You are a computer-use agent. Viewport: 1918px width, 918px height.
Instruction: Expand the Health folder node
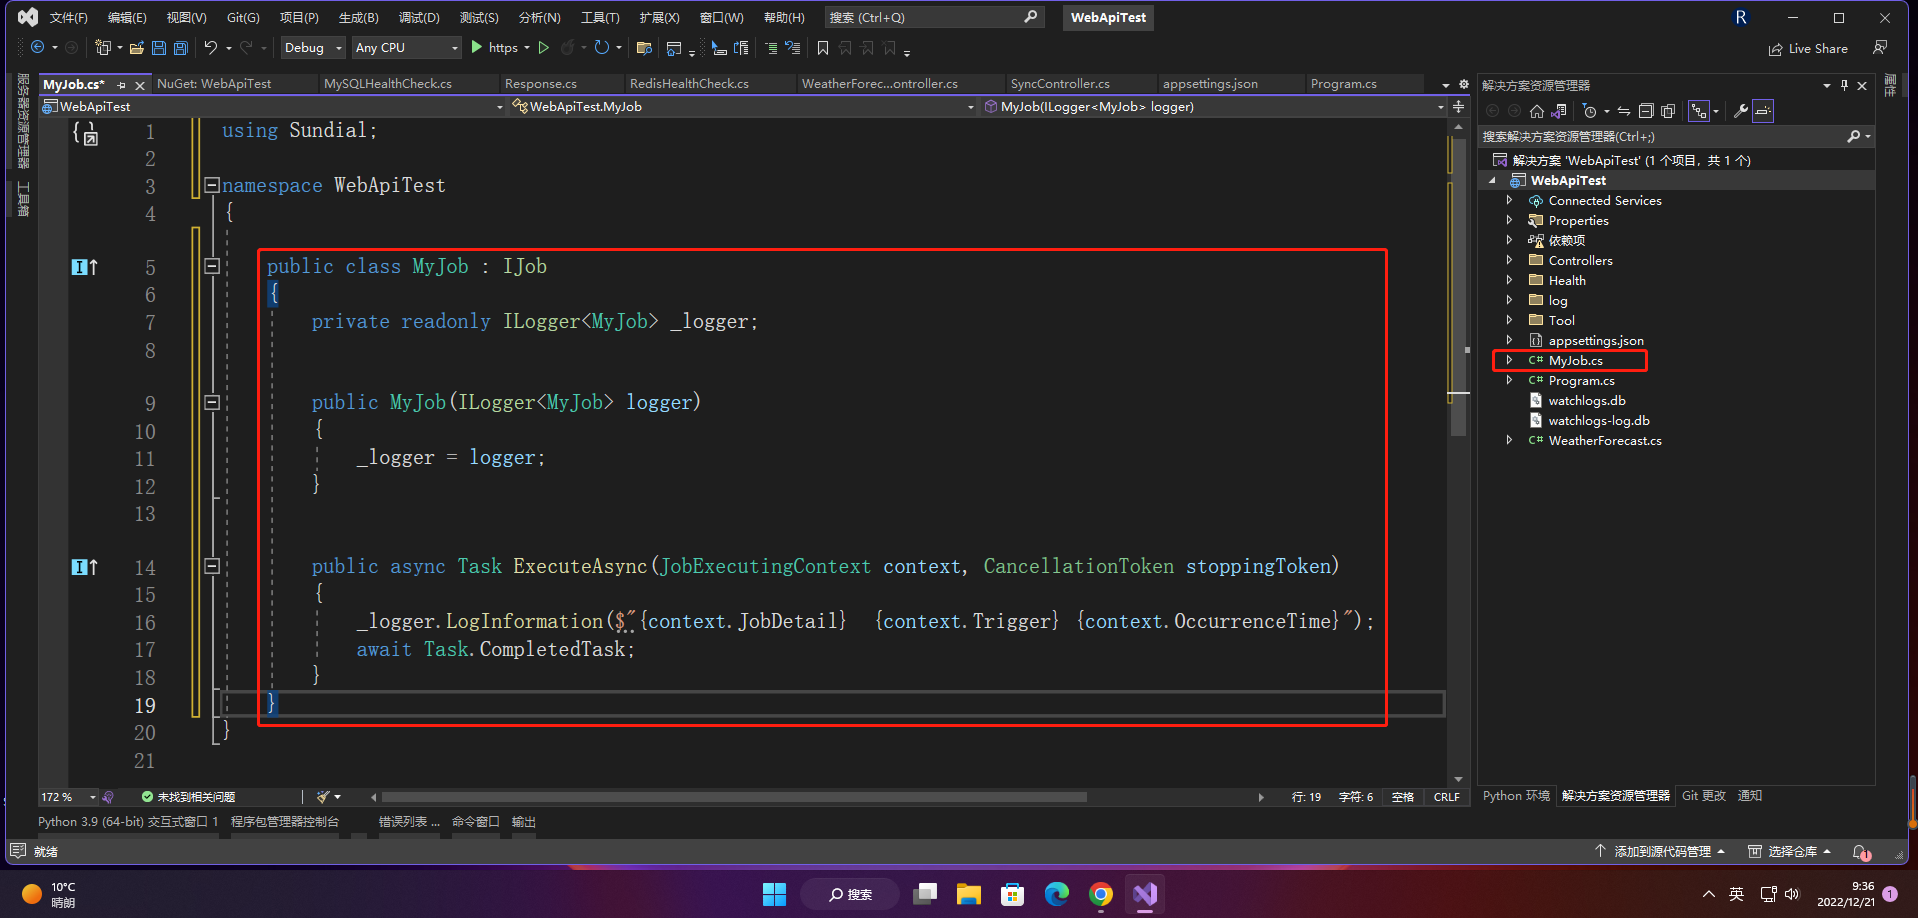coord(1509,280)
